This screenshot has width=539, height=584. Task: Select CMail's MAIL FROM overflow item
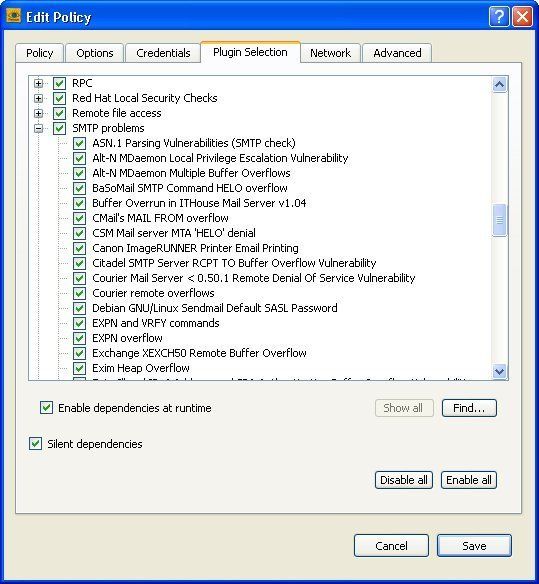click(160, 218)
